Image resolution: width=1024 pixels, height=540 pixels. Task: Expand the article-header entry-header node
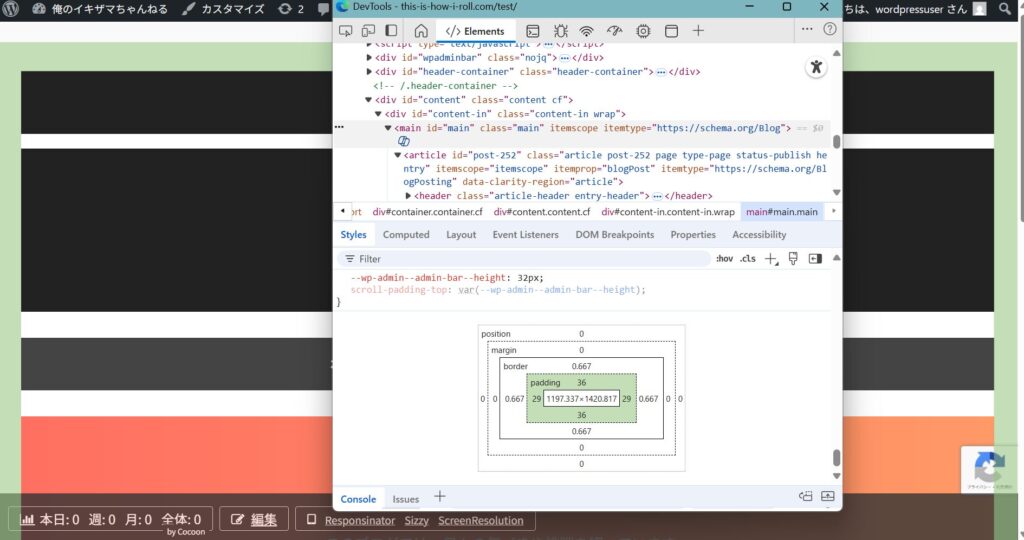(x=408, y=196)
